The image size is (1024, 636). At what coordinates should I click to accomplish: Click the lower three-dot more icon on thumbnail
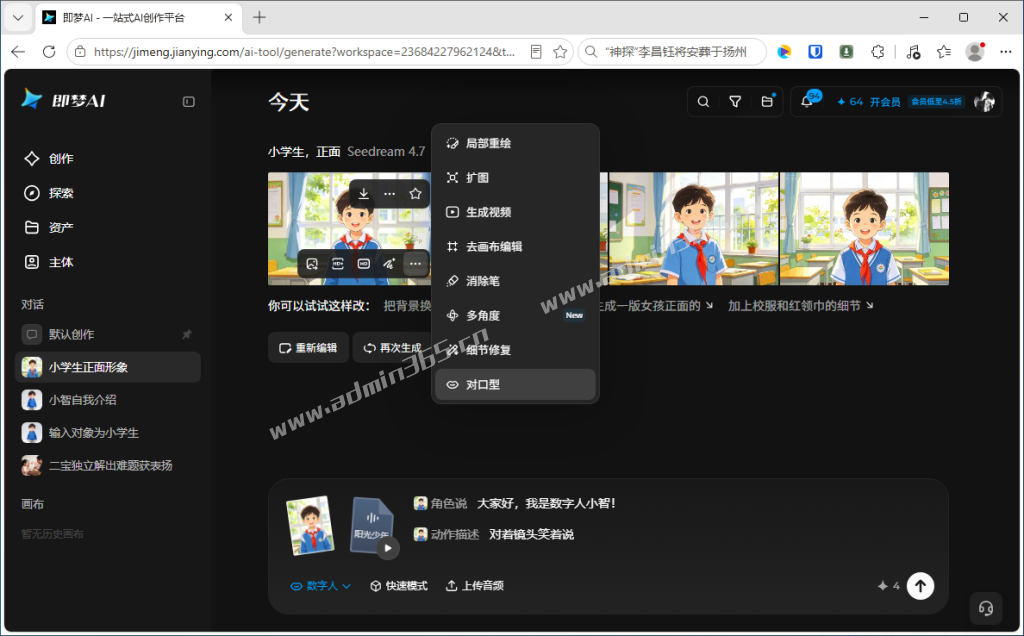click(x=415, y=264)
